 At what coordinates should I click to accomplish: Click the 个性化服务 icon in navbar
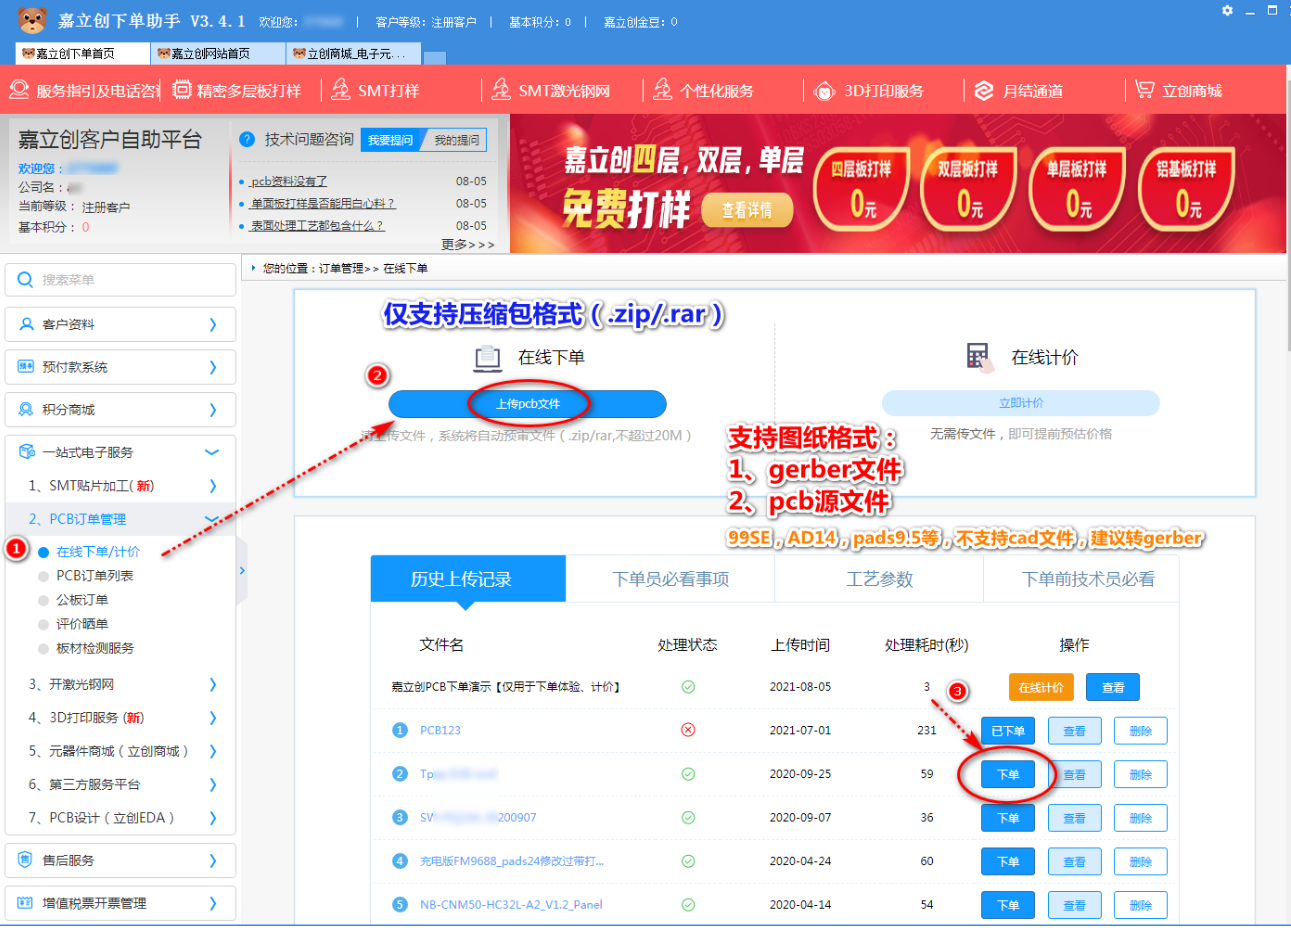click(662, 90)
